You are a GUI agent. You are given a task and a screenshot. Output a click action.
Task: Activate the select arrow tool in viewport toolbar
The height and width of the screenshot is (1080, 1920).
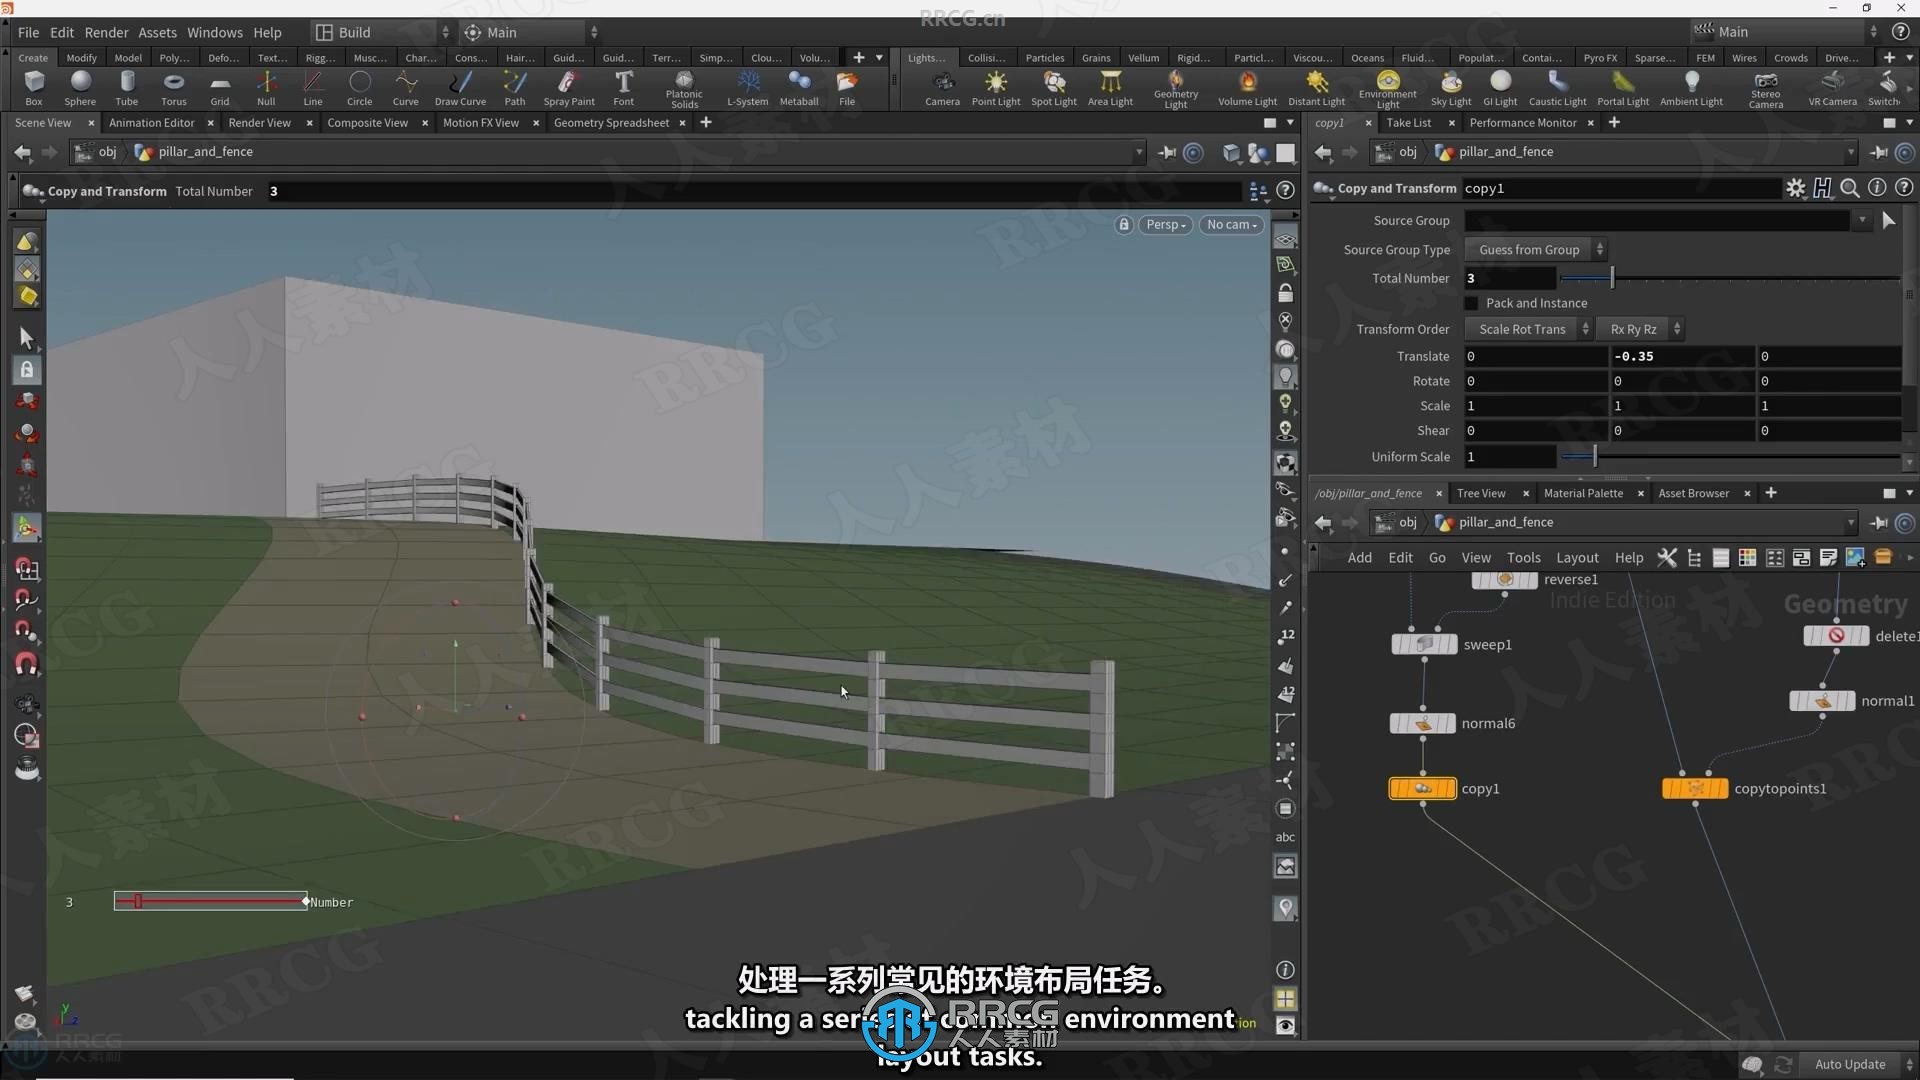pos(26,338)
